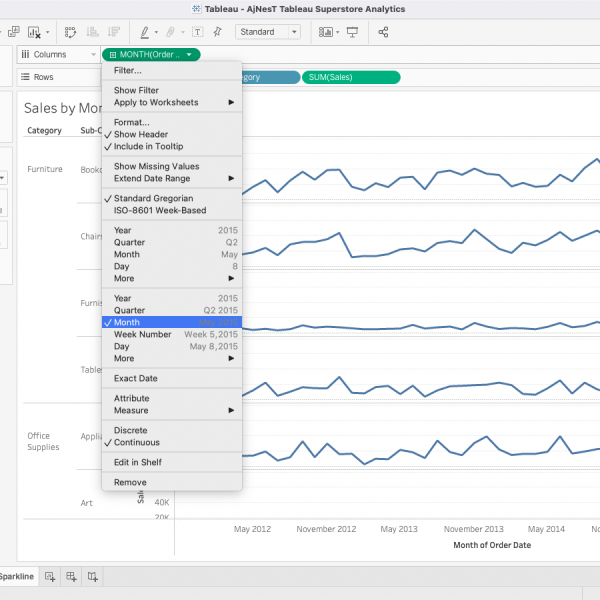This screenshot has width=600, height=600.
Task: Toggle Include in Tooltip option
Action: pyautogui.click(x=148, y=146)
